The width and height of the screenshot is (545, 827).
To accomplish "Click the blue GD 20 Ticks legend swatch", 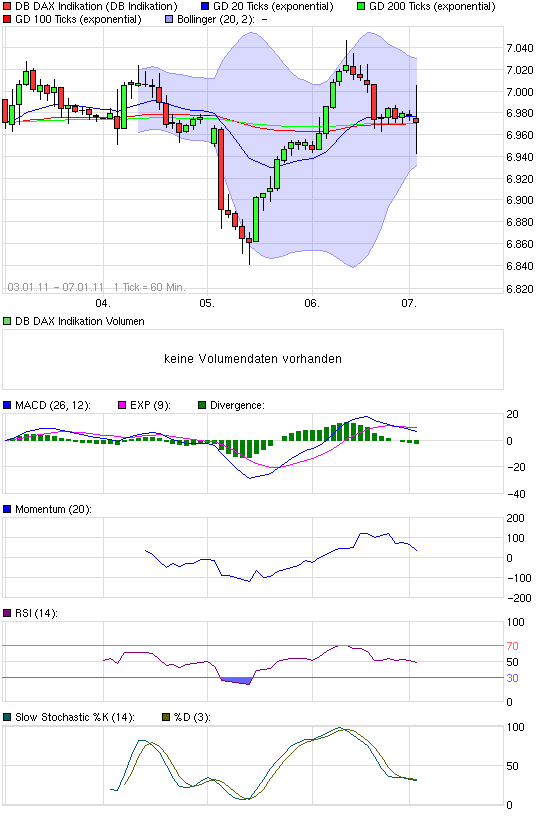I will [x=205, y=7].
